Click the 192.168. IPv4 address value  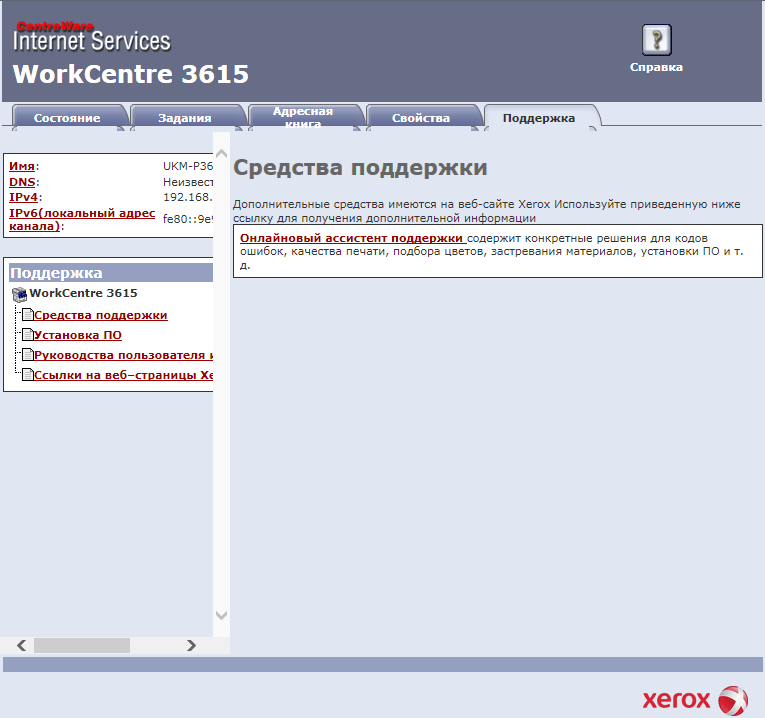[x=188, y=197]
